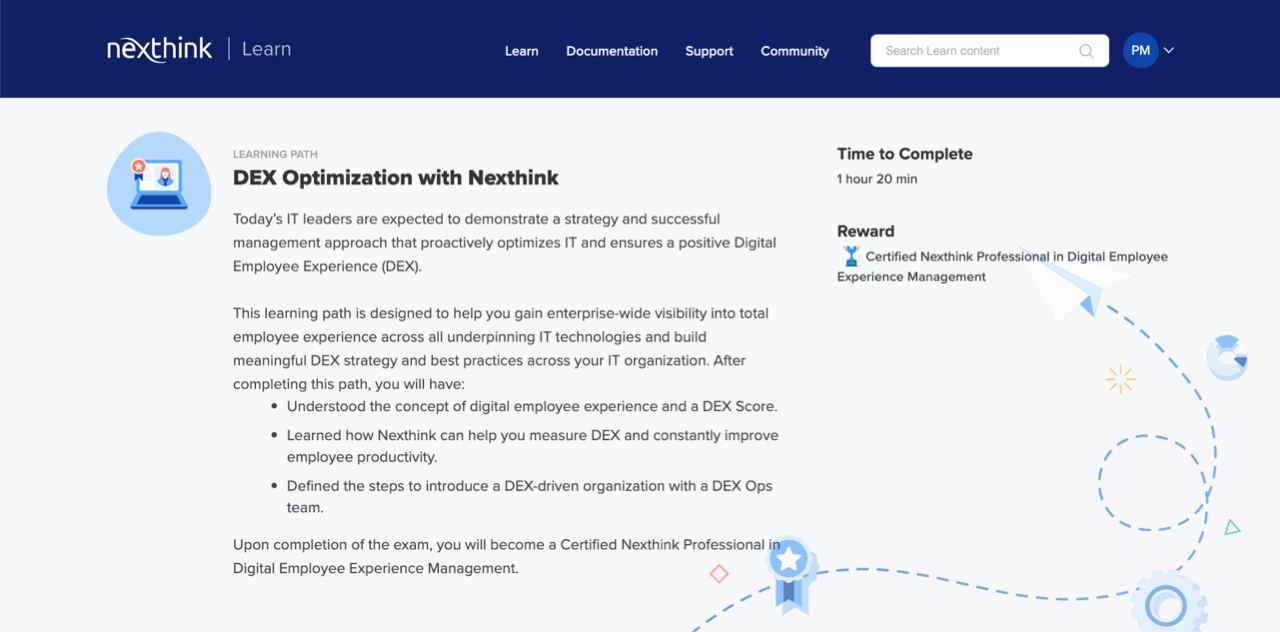Go to the Support section
Screen dimensions: 1280x632
pyautogui.click(x=709, y=51)
